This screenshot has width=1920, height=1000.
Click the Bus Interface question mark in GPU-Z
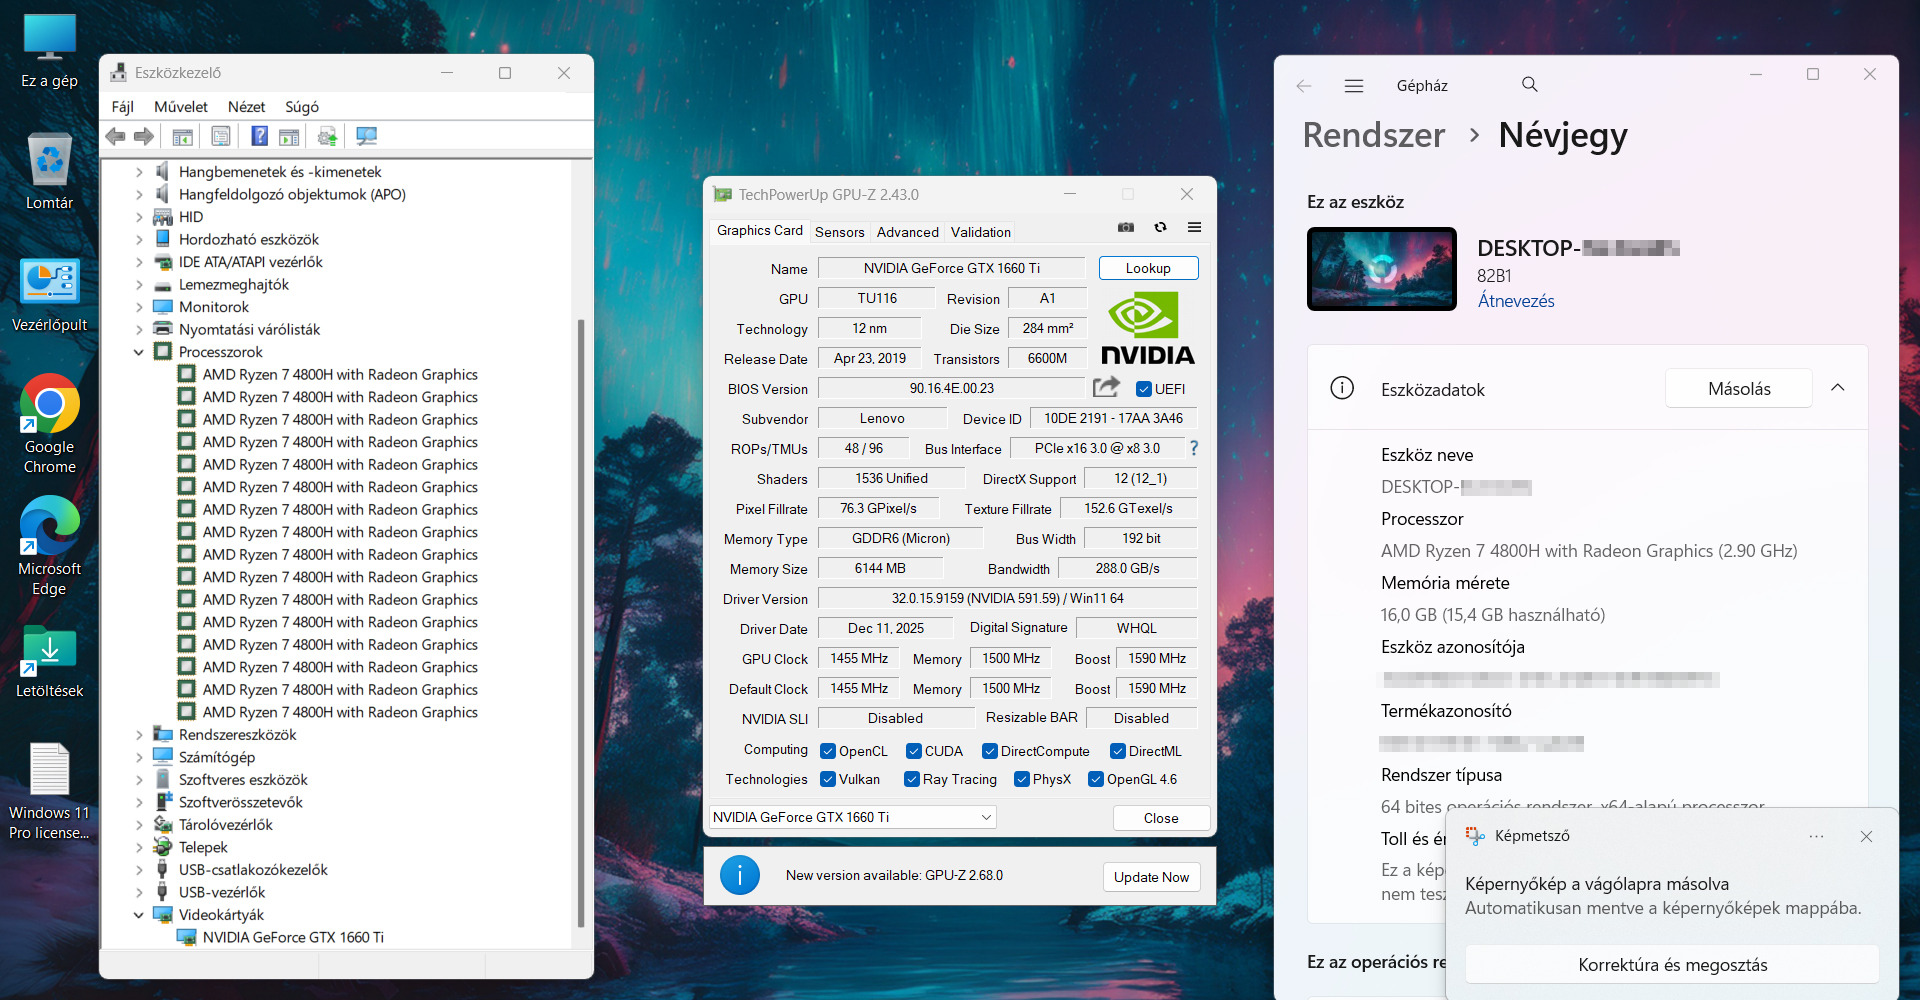(1194, 448)
